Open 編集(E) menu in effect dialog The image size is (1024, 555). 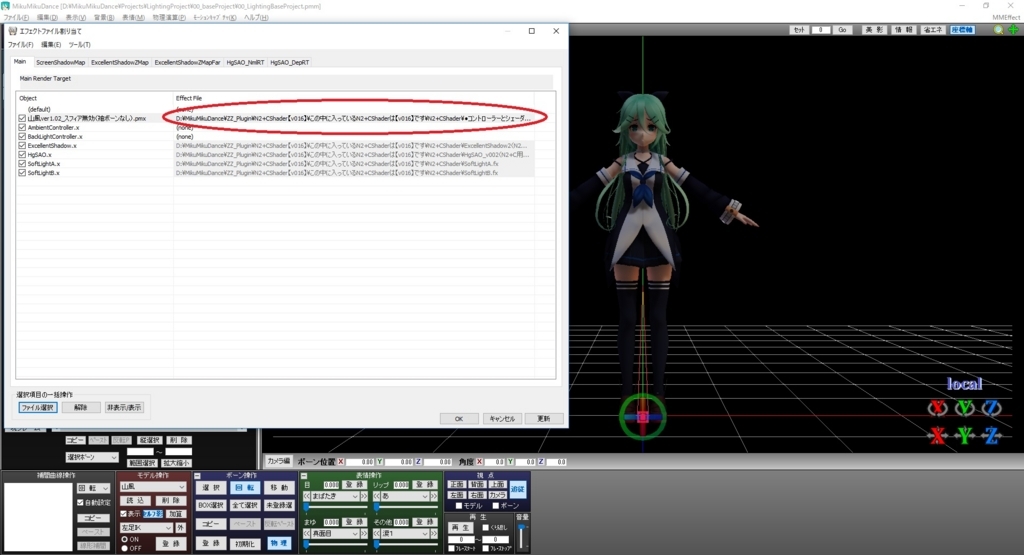51,44
